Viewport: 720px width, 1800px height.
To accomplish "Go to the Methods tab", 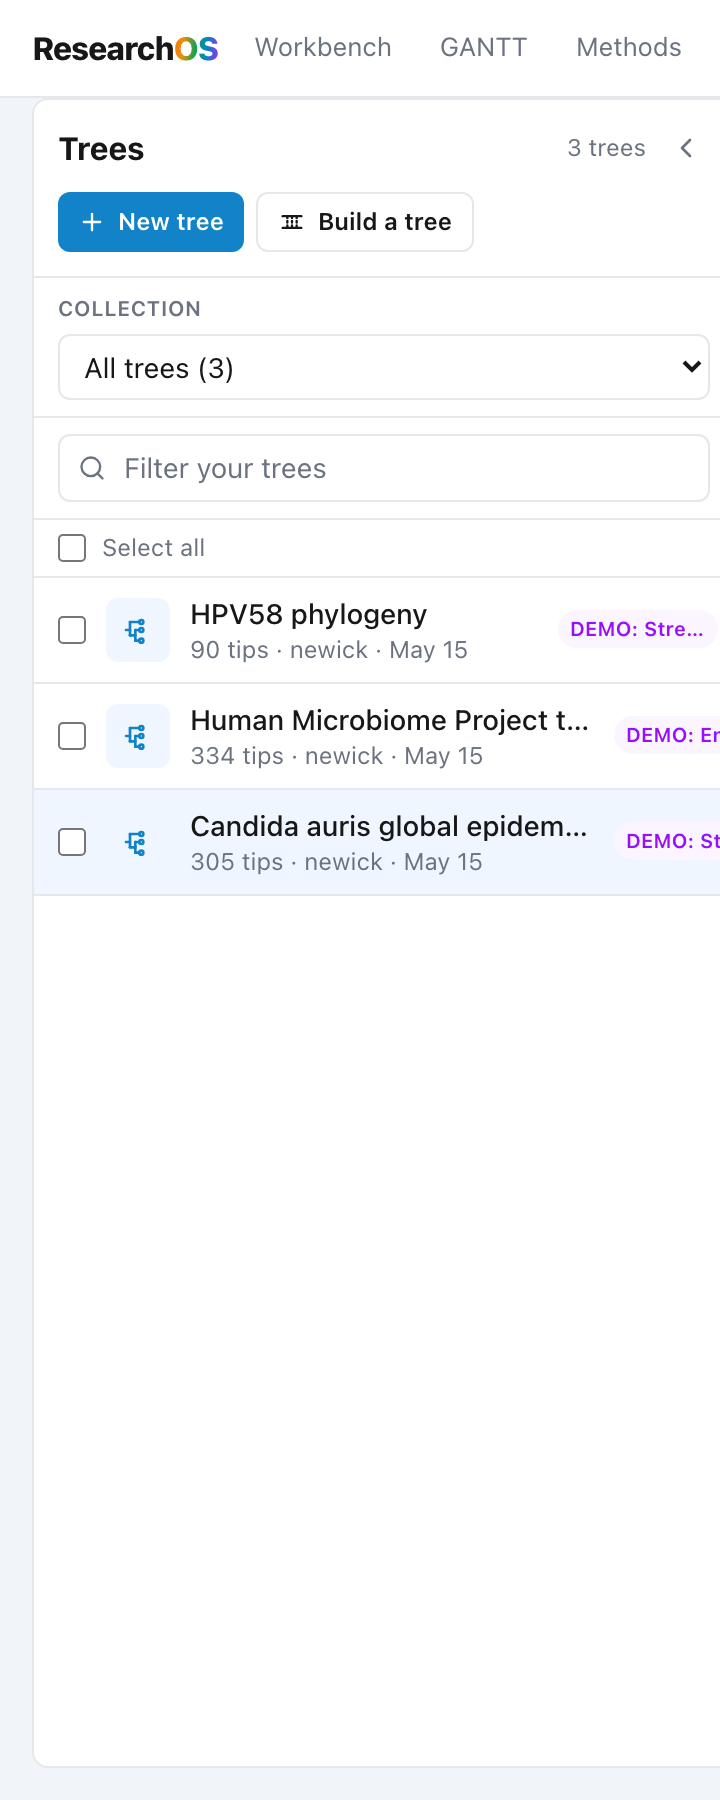I will pyautogui.click(x=629, y=48).
